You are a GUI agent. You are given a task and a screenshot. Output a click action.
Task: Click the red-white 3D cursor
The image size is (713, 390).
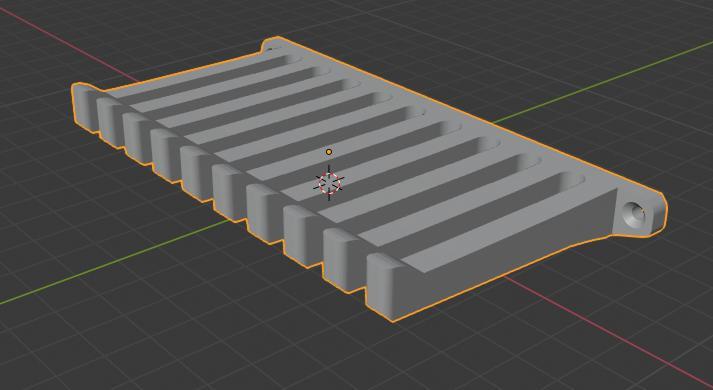point(329,183)
